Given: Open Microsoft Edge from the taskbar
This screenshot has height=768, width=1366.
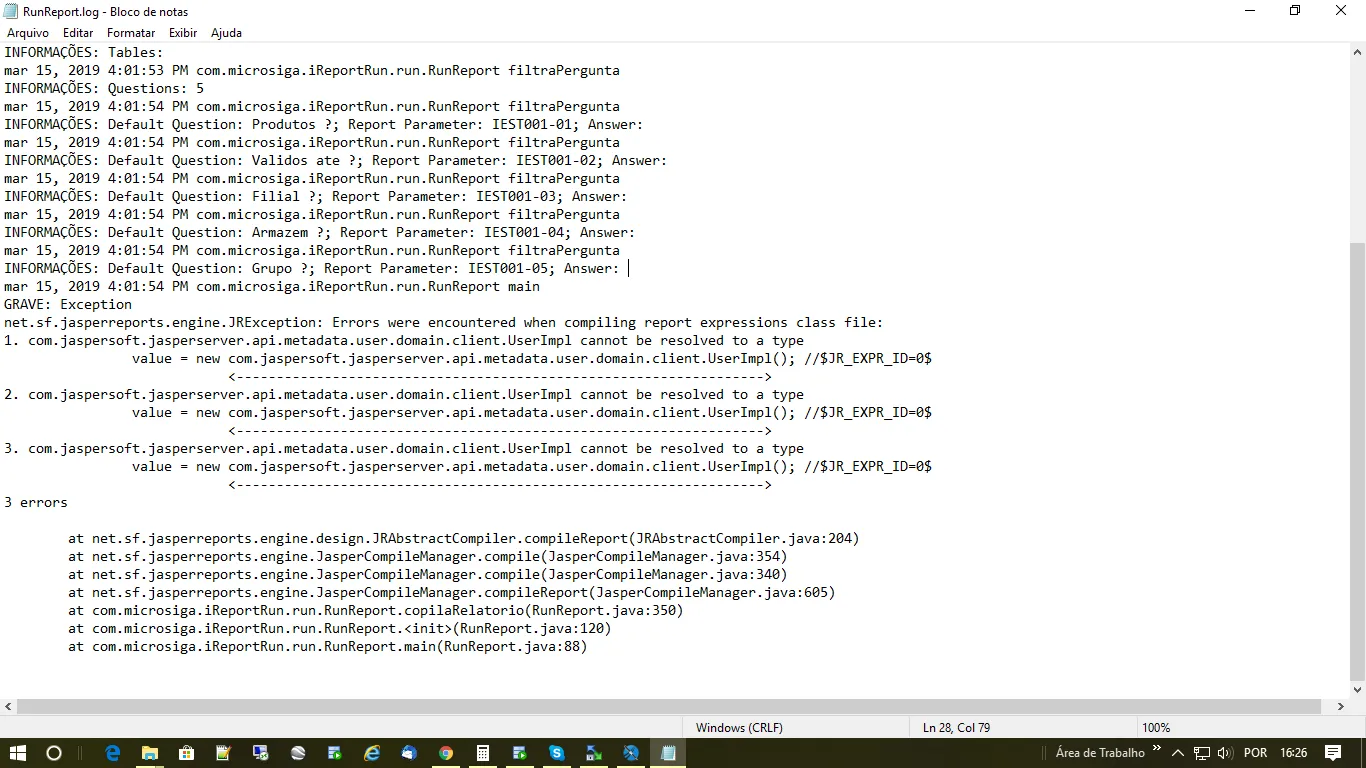Looking at the screenshot, I should click(113, 753).
